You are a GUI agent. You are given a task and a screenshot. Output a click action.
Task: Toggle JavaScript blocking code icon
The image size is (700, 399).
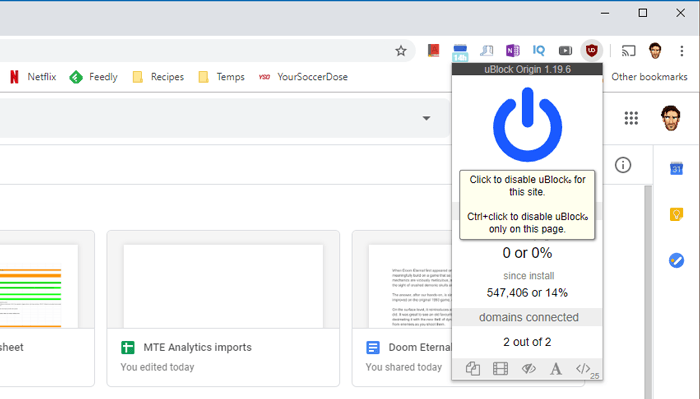click(x=583, y=368)
